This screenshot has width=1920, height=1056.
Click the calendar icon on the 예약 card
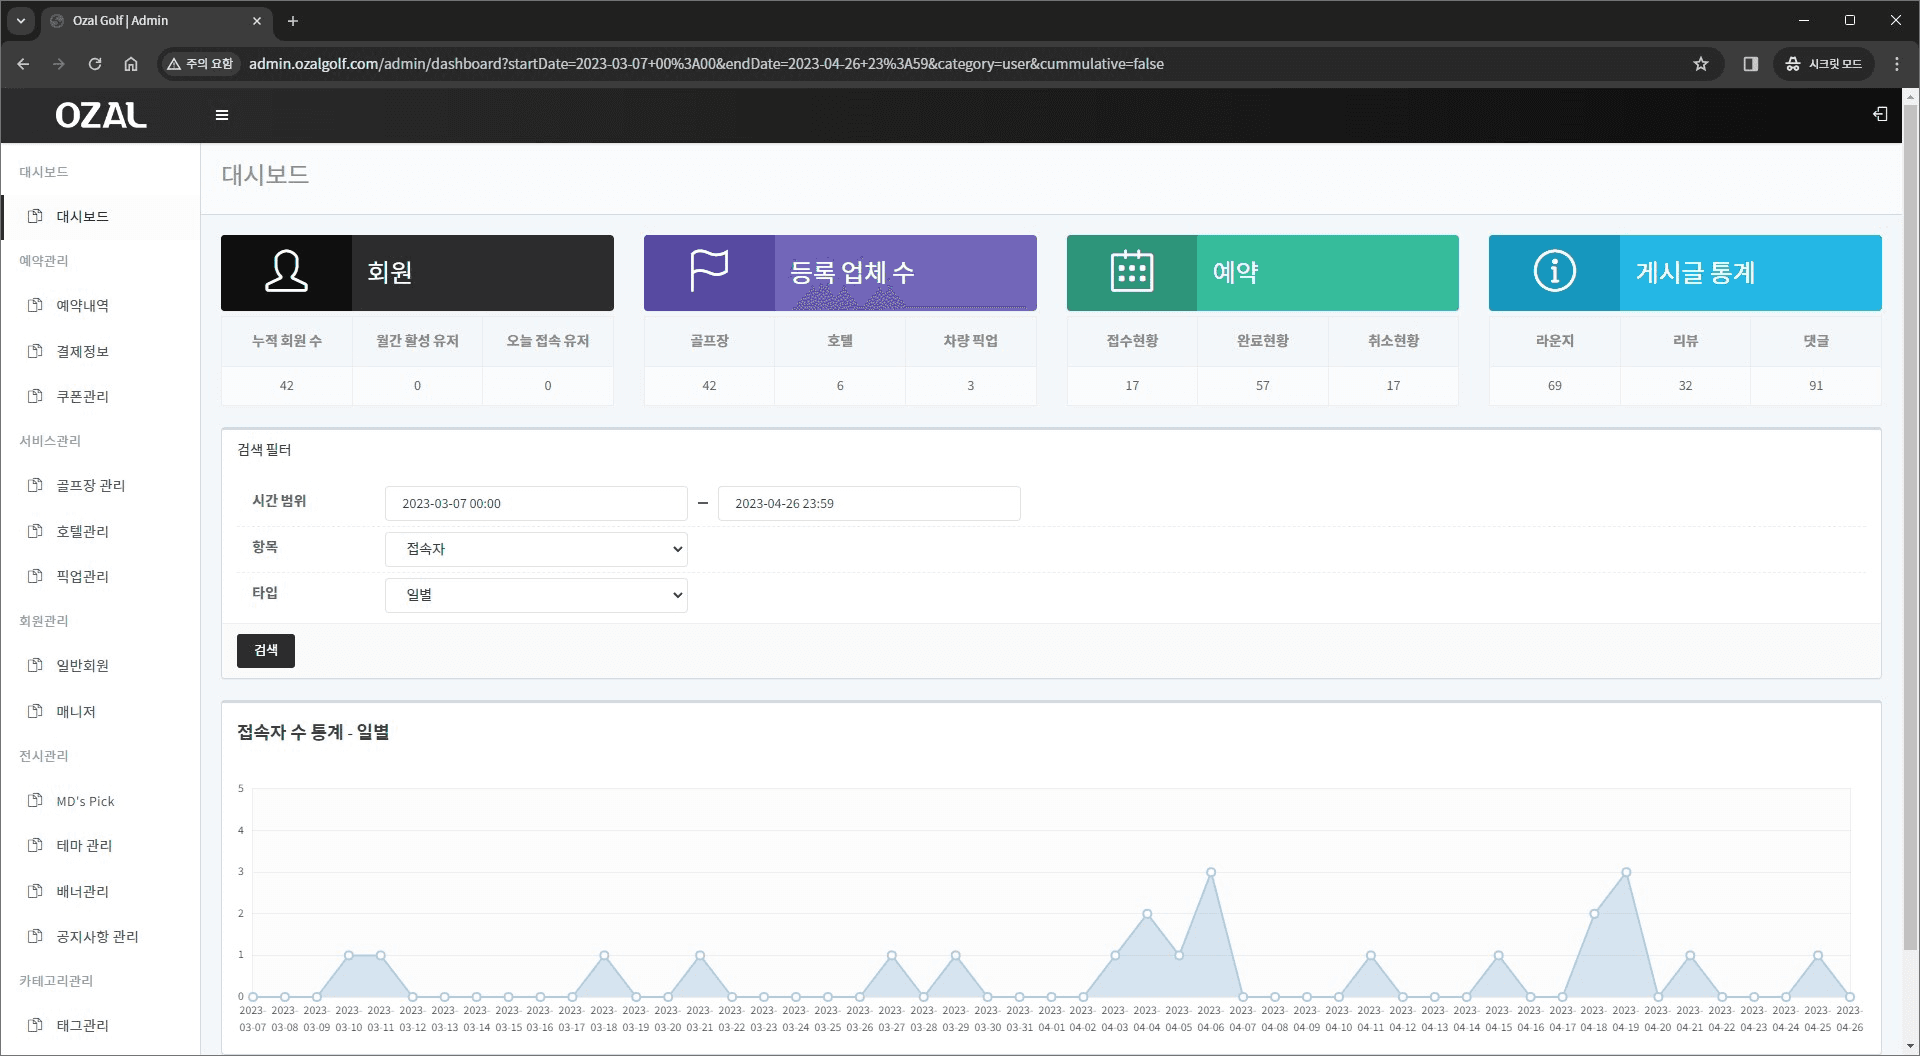(x=1131, y=271)
